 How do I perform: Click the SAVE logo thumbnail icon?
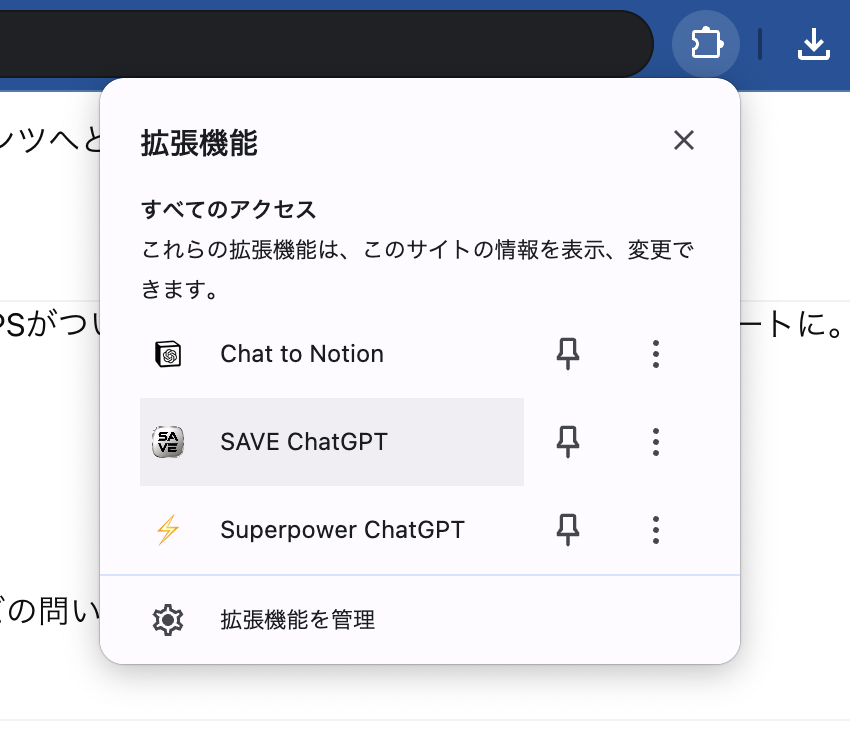tap(169, 441)
